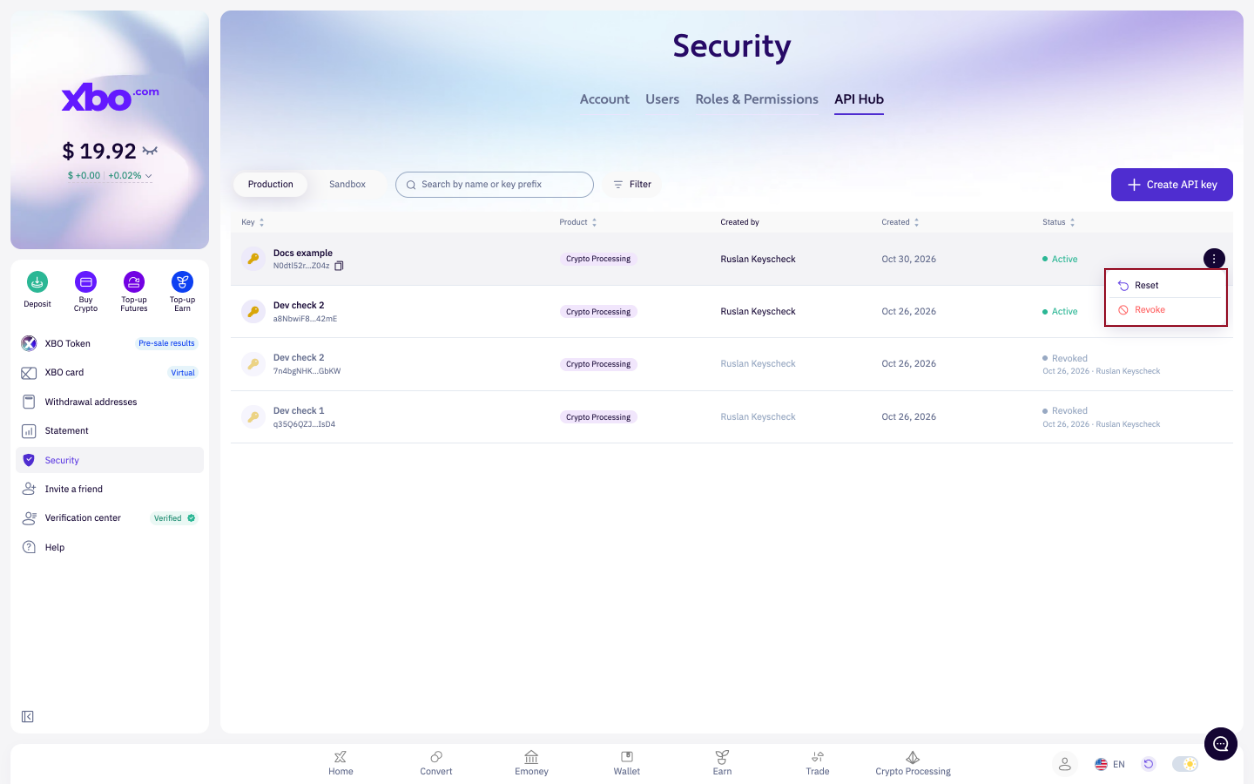
Task: Choose Revoke from the context menu
Action: click(x=1165, y=310)
